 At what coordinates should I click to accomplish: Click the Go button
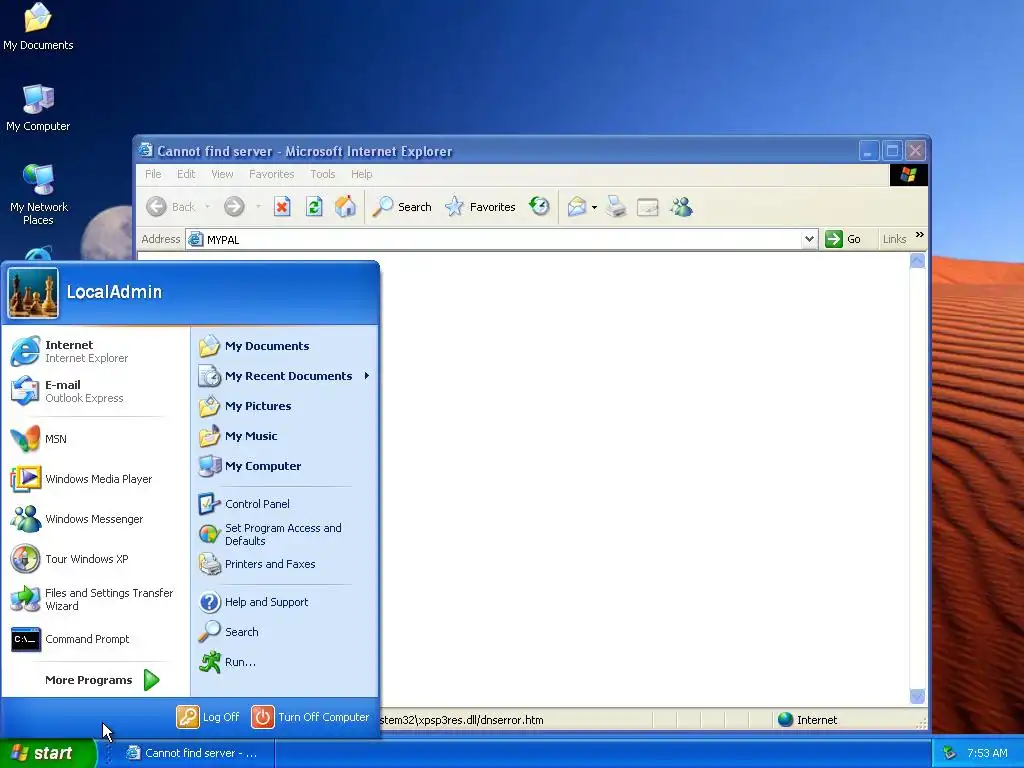843,240
